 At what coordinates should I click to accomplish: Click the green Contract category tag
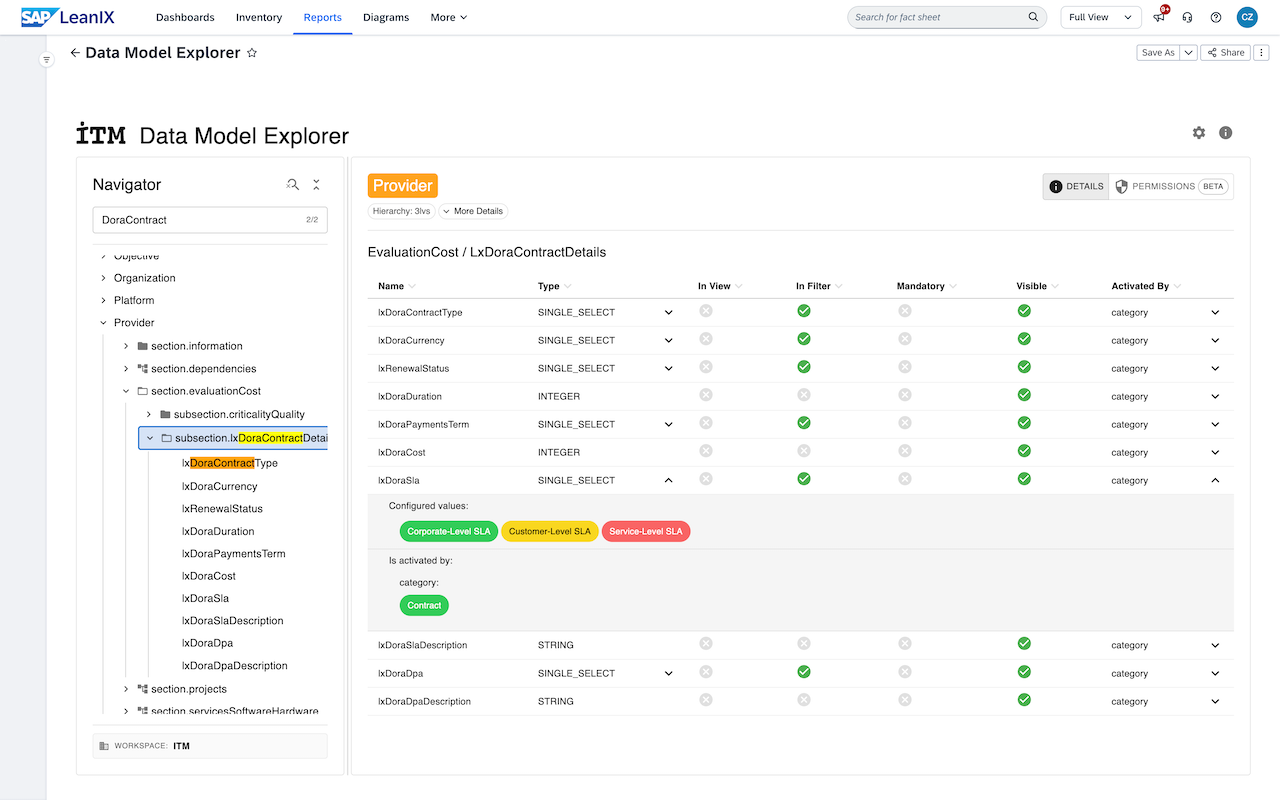point(424,605)
